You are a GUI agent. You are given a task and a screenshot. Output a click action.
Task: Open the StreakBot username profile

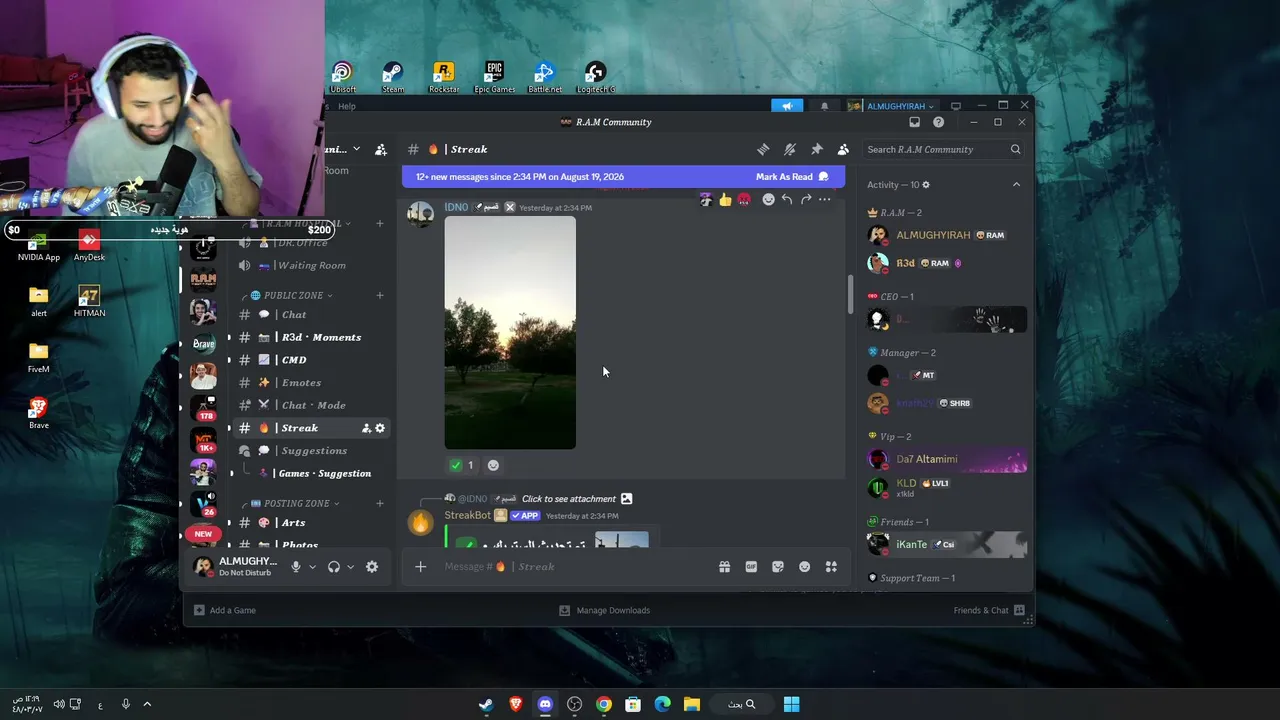468,515
